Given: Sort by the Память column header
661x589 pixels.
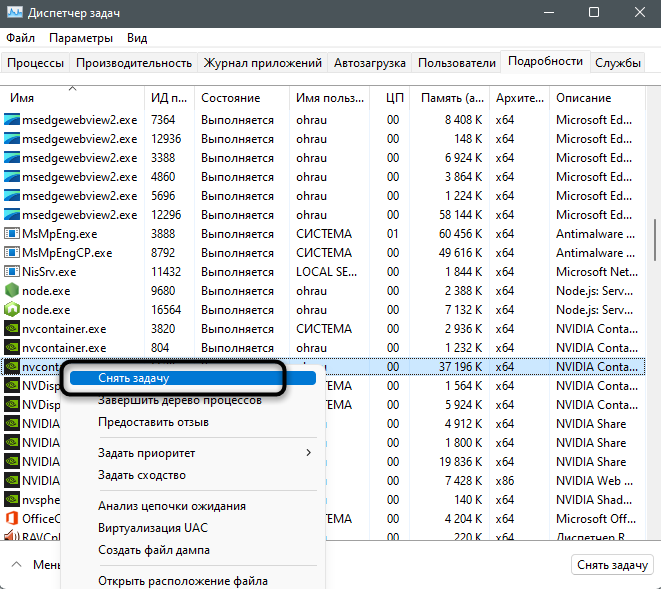Looking at the screenshot, I should (x=449, y=98).
